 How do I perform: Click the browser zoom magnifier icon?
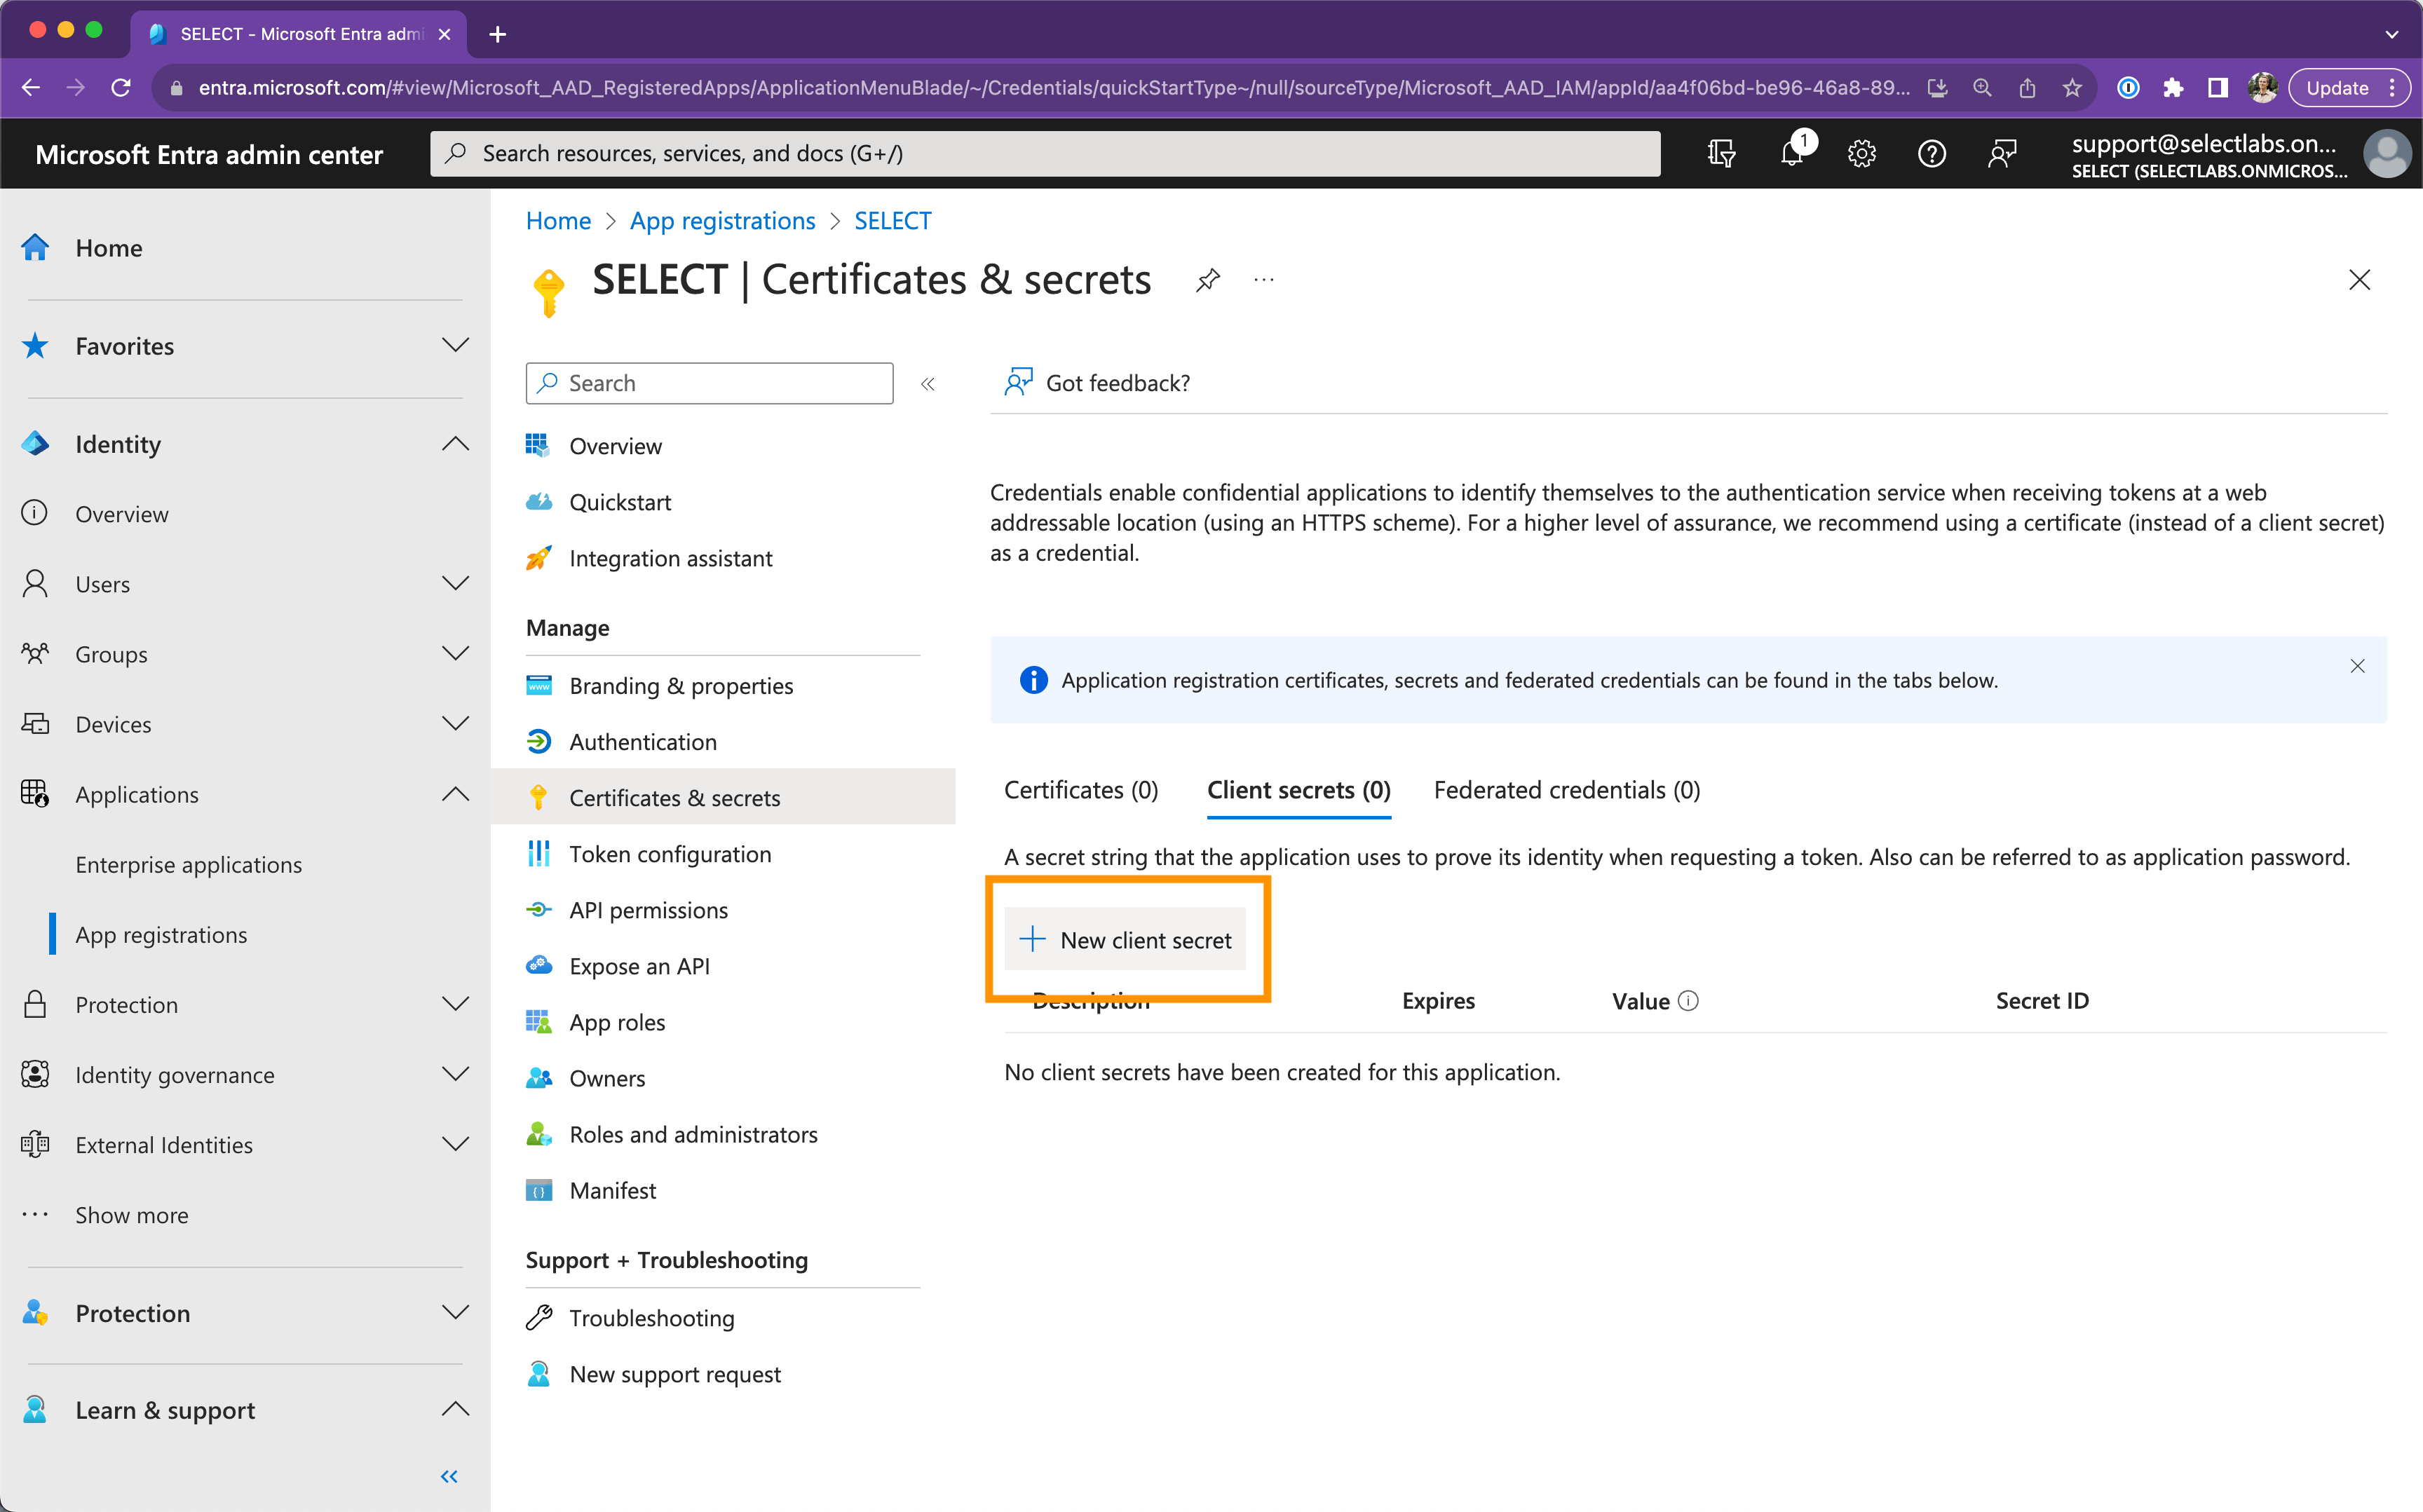click(x=1982, y=88)
